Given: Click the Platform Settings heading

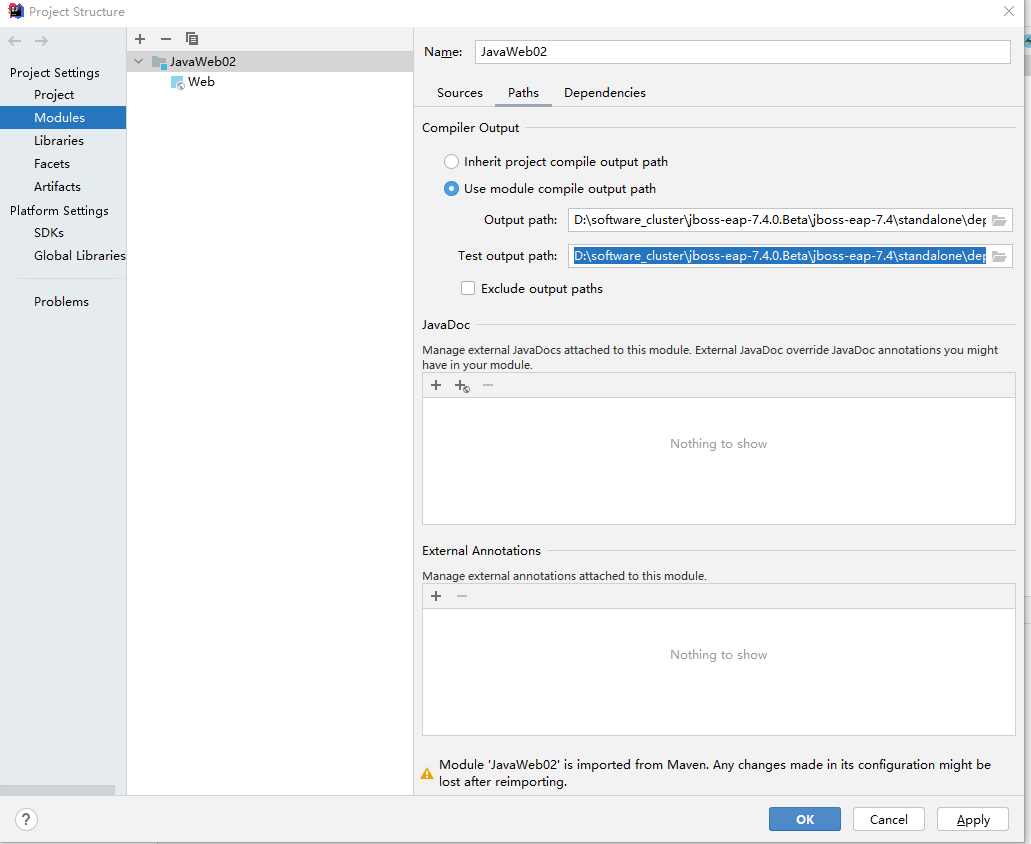Looking at the screenshot, I should pyautogui.click(x=59, y=210).
